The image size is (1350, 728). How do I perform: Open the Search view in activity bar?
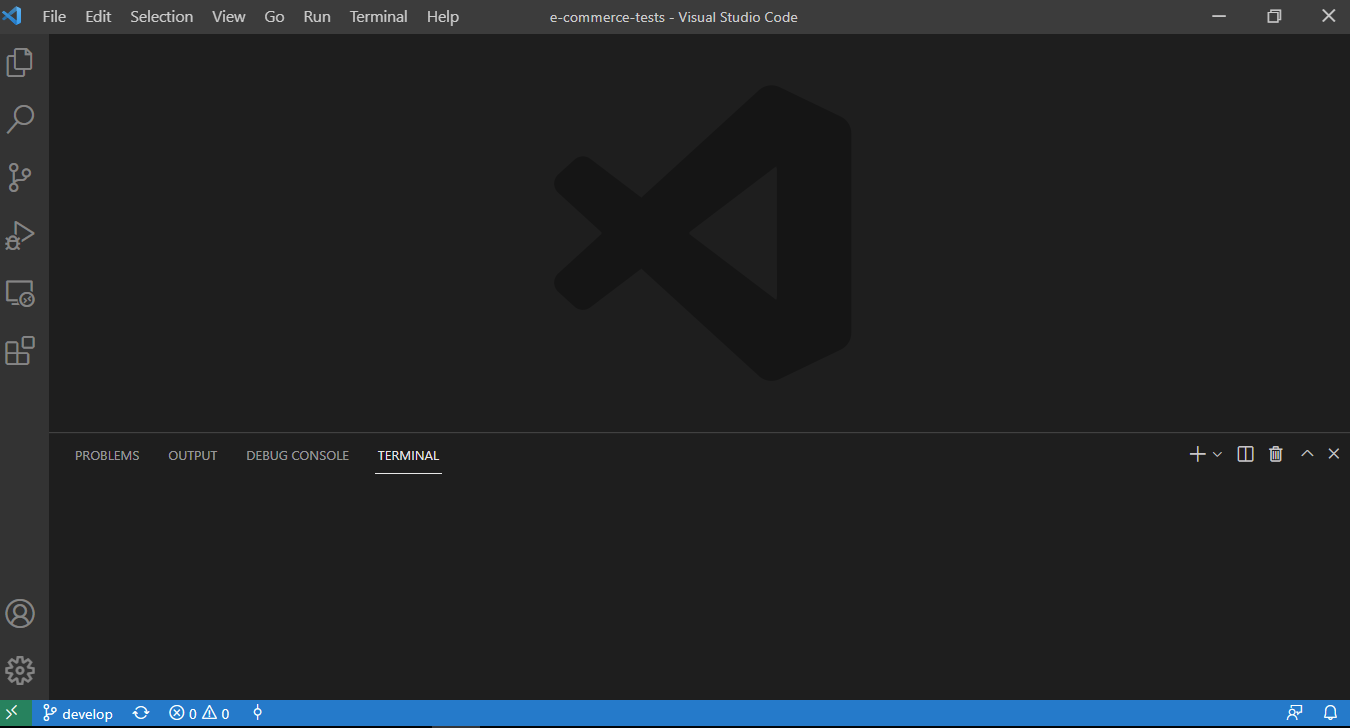coord(20,120)
